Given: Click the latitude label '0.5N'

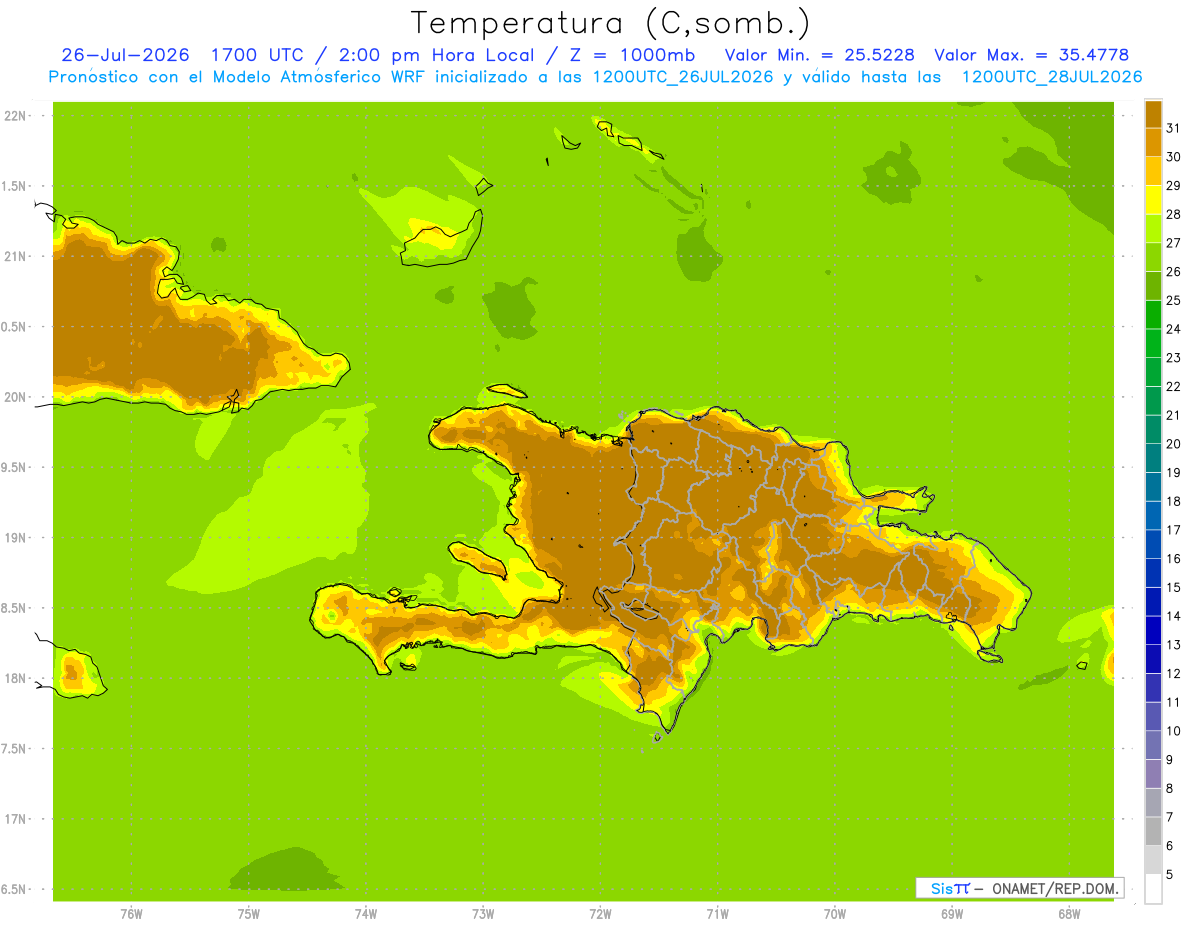Looking at the screenshot, I should [14, 327].
